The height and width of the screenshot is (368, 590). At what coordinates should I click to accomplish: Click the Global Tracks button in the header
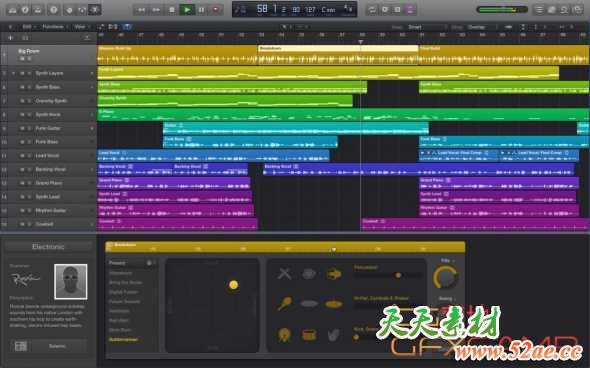(x=87, y=38)
